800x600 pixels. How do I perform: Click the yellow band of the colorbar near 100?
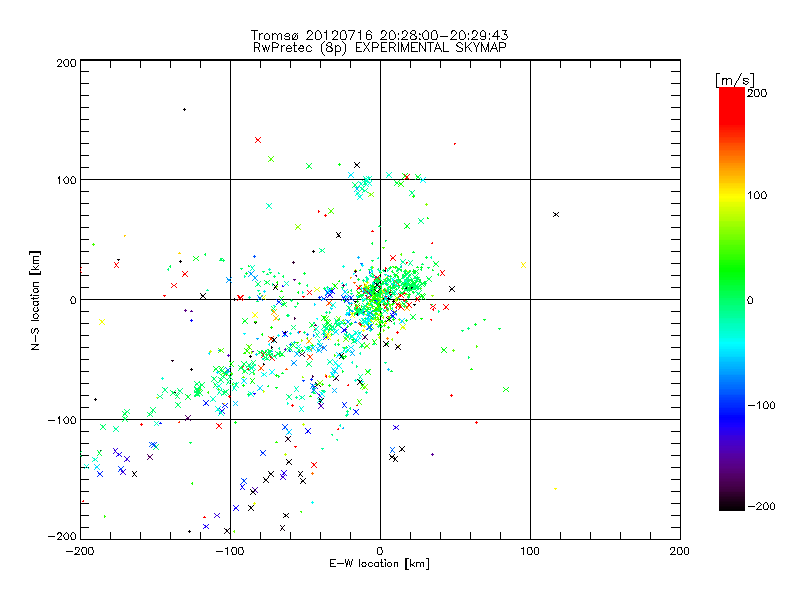pos(732,195)
